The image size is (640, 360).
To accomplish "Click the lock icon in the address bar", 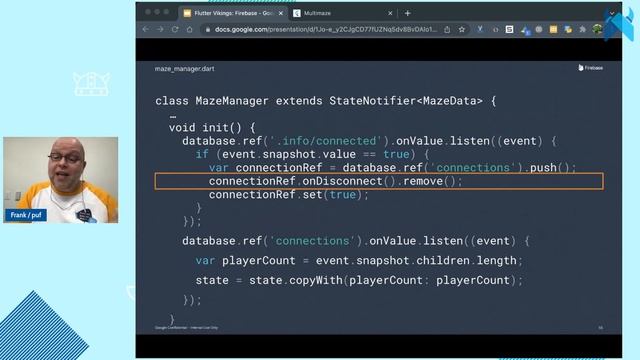I will click(x=208, y=29).
